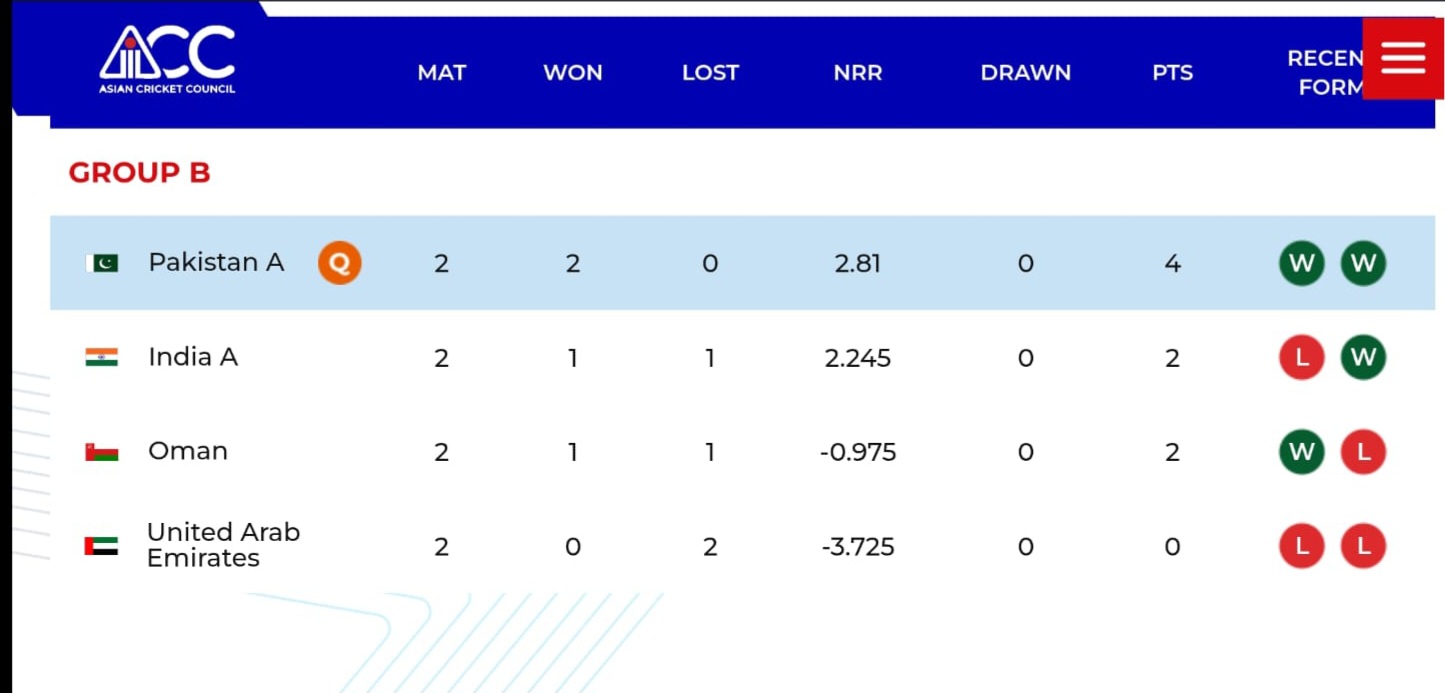Click the WON column header
1445x693 pixels.
pos(572,73)
